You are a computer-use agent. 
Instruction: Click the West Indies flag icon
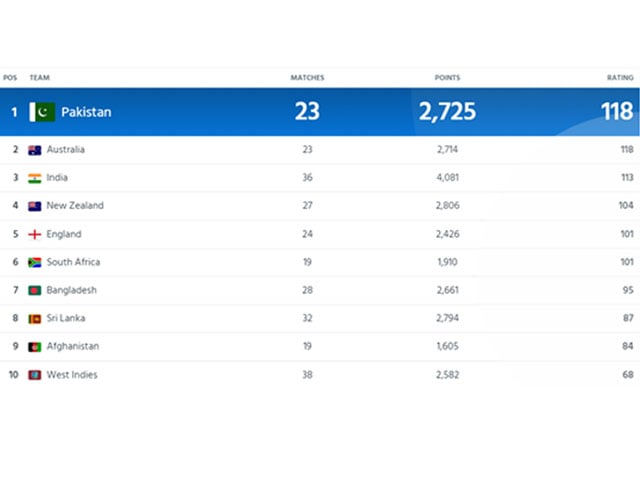tap(35, 375)
